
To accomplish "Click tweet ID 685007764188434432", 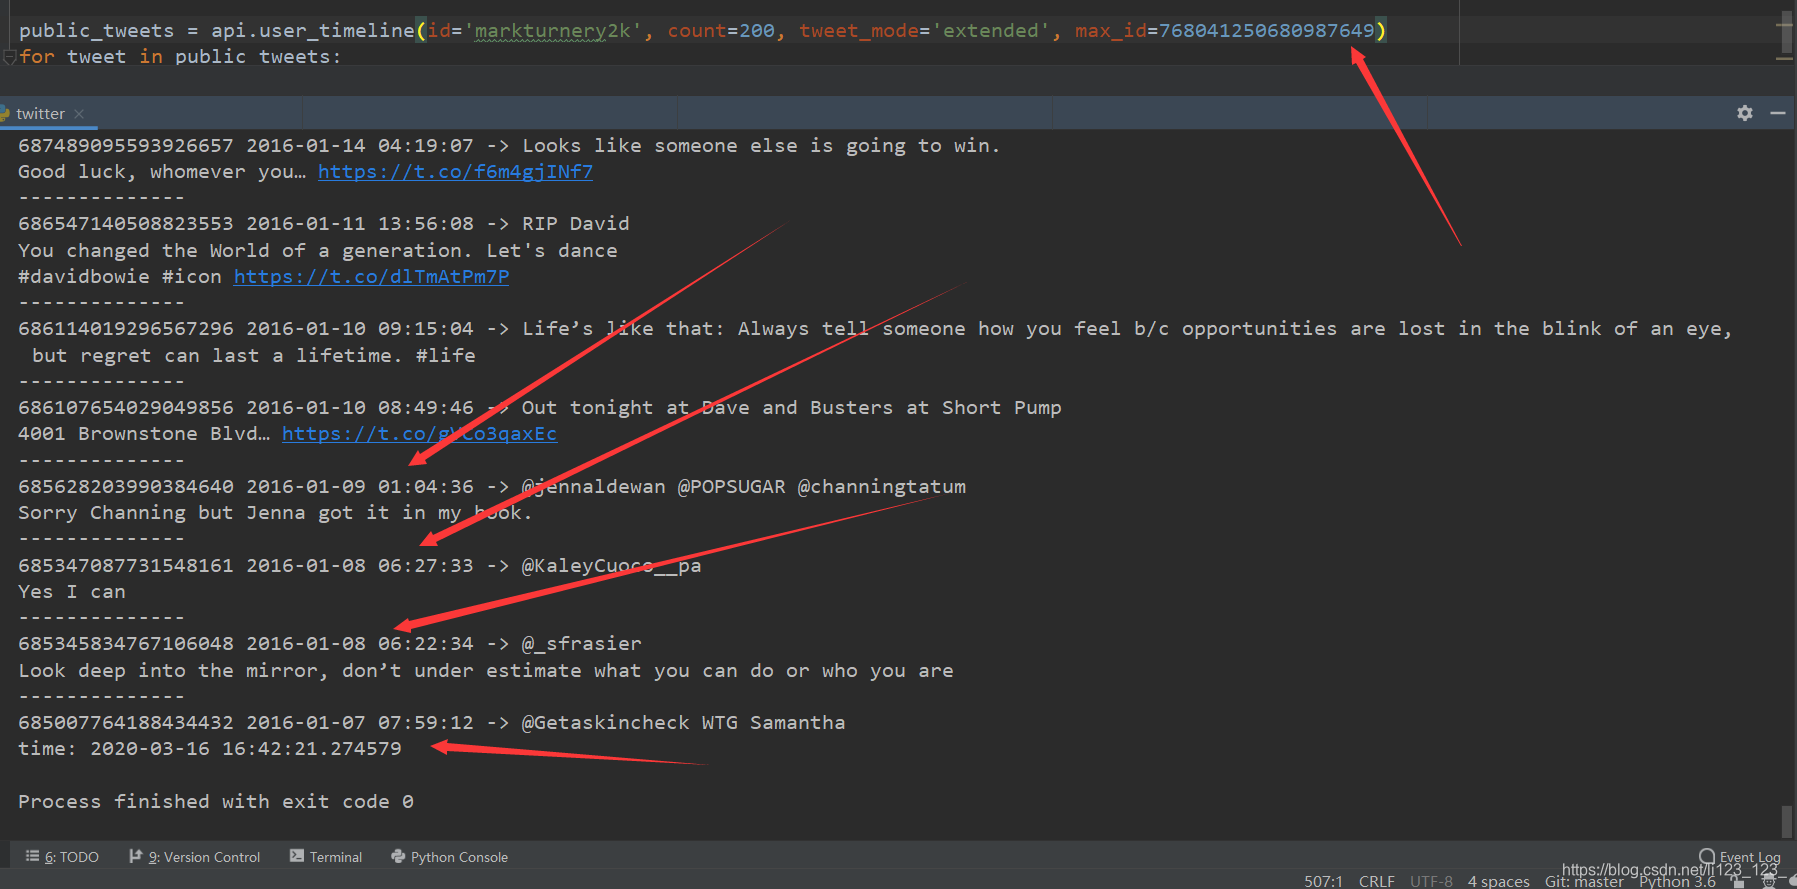I will pos(126,723).
